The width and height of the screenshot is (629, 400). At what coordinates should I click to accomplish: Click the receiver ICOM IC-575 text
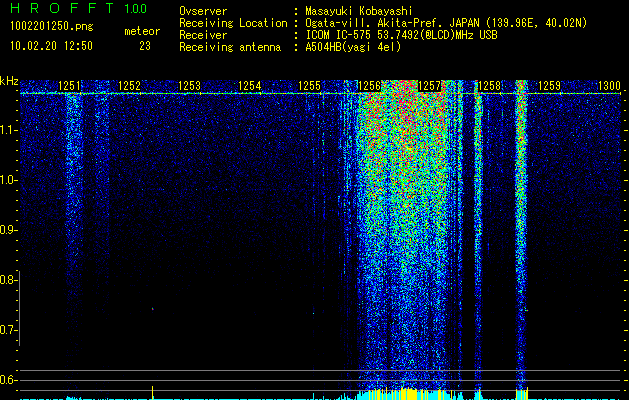[x=401, y=35]
